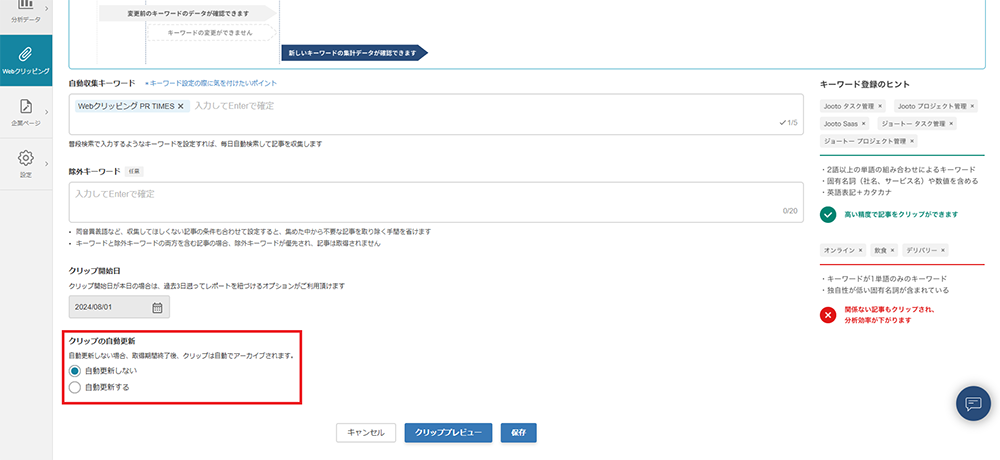
Task: Click the 2024/08/01 date field
Action: [119, 307]
